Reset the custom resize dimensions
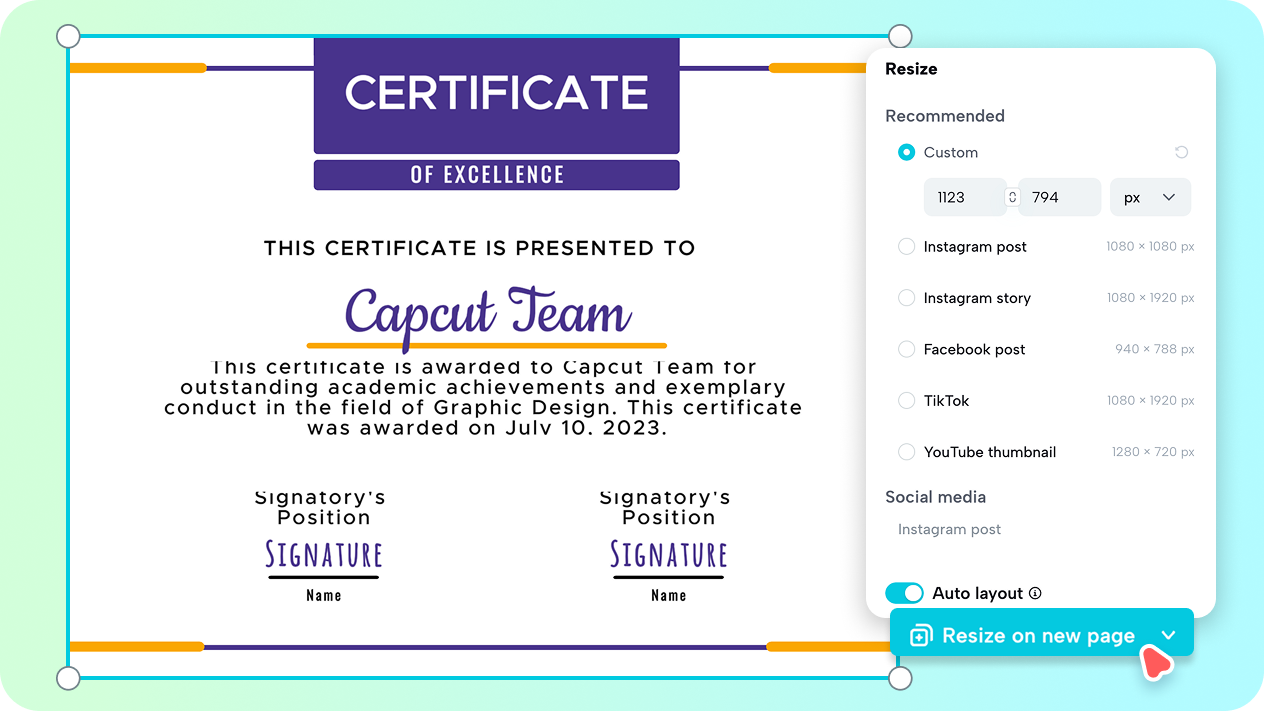Screen dimensions: 1264x711 (x=1181, y=151)
